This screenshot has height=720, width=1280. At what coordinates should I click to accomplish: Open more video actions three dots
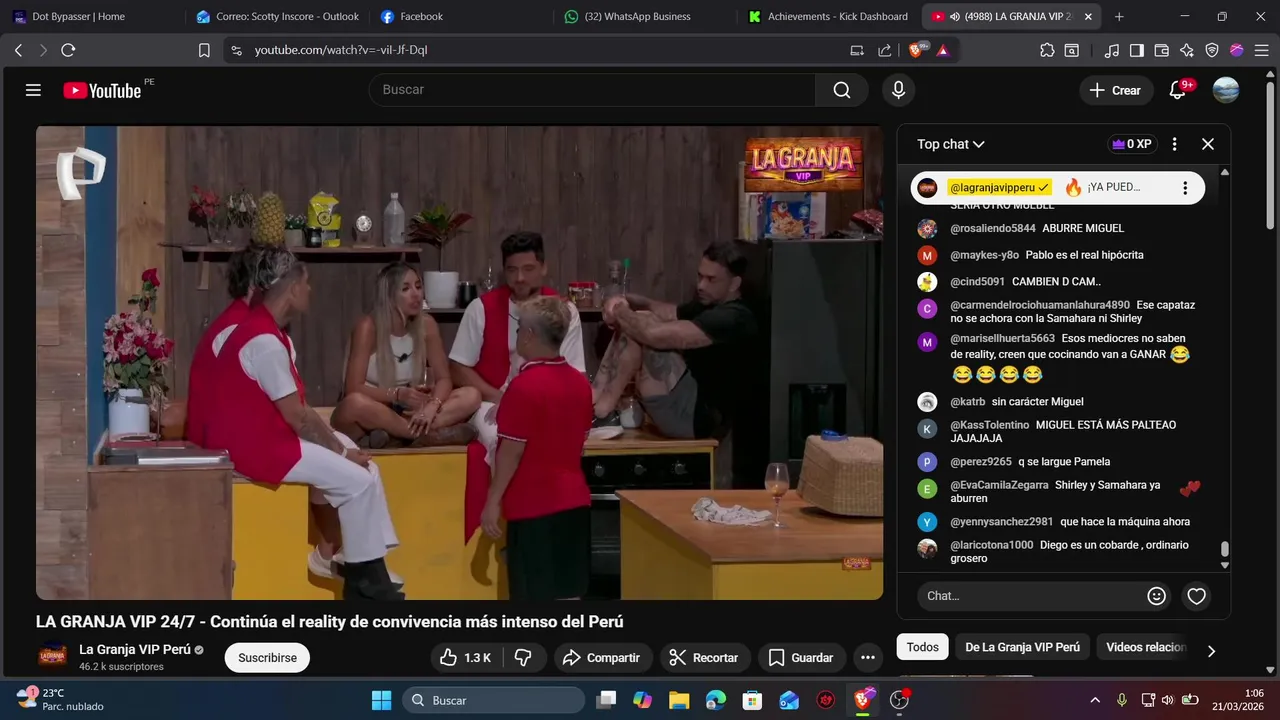(x=868, y=657)
